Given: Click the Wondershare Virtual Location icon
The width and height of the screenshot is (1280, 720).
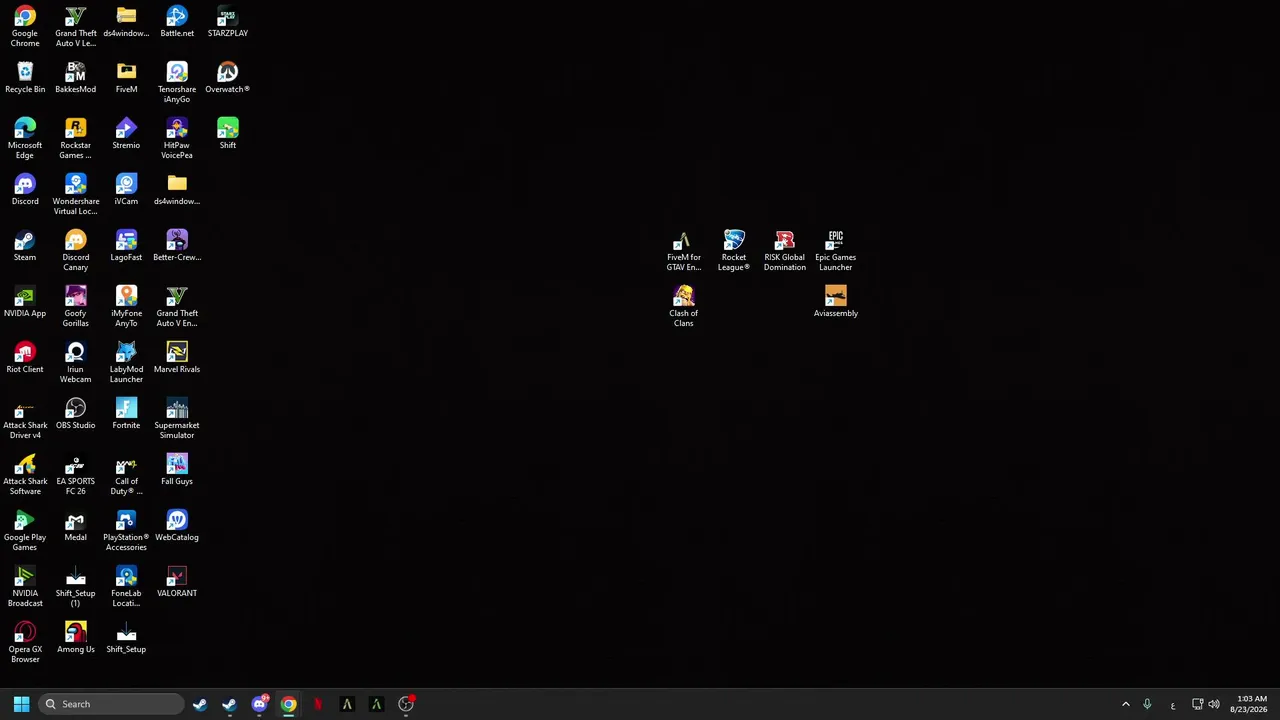Looking at the screenshot, I should click(x=76, y=195).
